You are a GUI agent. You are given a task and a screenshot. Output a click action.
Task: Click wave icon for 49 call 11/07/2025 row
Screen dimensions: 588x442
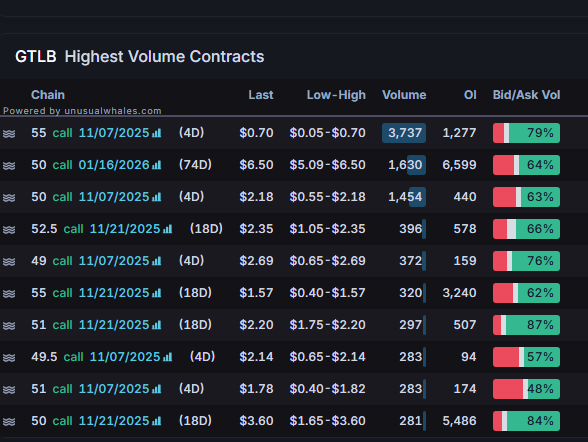point(9,261)
